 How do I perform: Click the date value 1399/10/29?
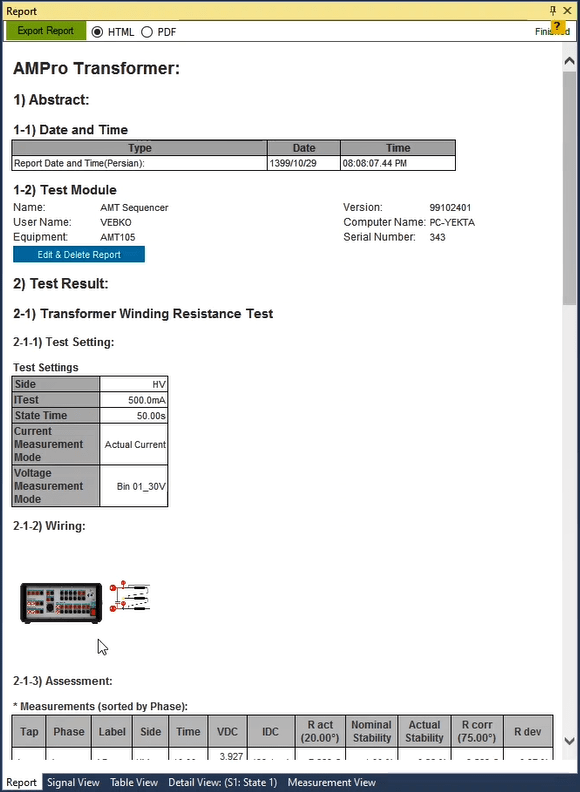coord(304,163)
